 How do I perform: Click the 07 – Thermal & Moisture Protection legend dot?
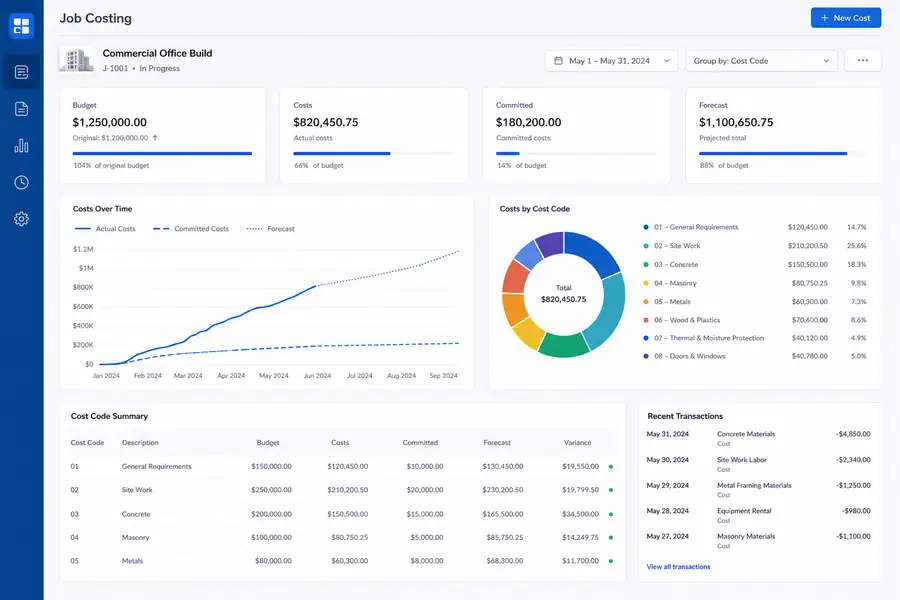(x=646, y=338)
